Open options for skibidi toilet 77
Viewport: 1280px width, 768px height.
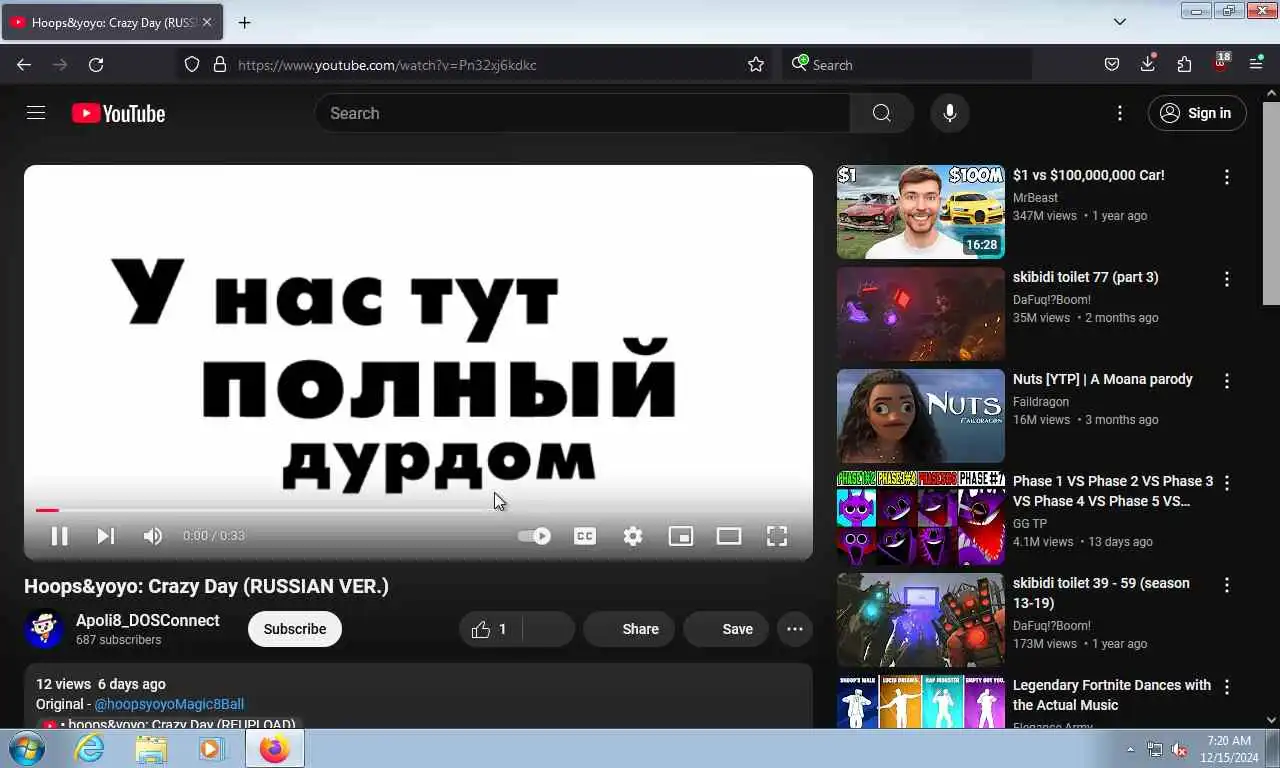pos(1227,279)
